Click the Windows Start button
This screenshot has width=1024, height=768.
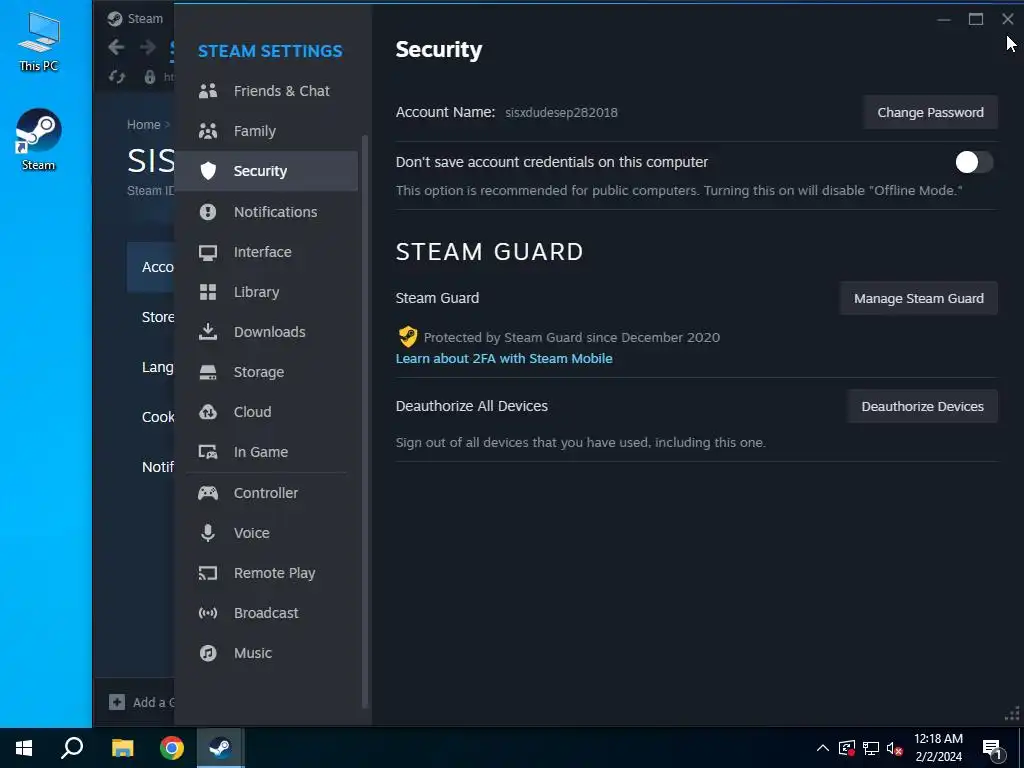pyautogui.click(x=24, y=748)
